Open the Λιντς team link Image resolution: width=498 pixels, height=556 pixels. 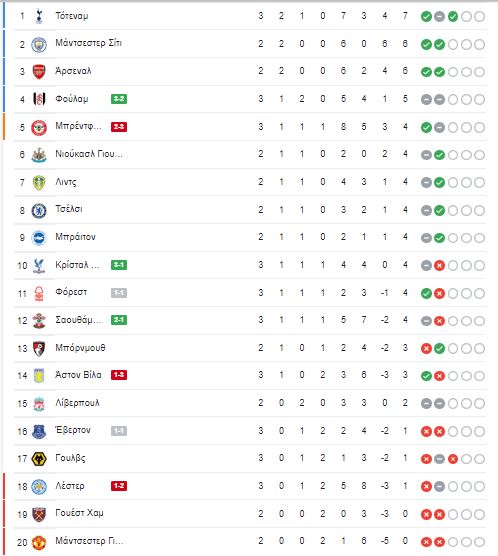coord(66,182)
